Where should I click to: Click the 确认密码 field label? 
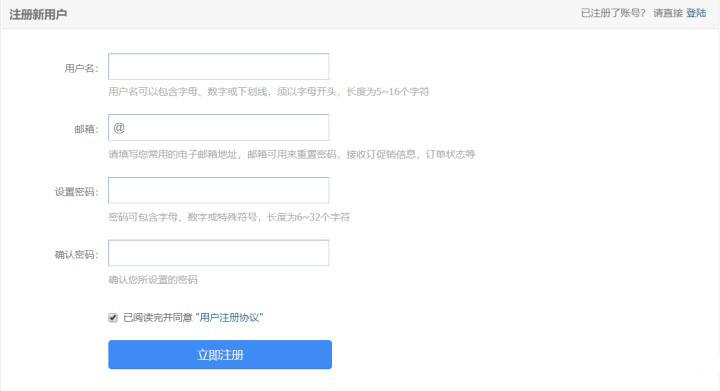[77, 255]
